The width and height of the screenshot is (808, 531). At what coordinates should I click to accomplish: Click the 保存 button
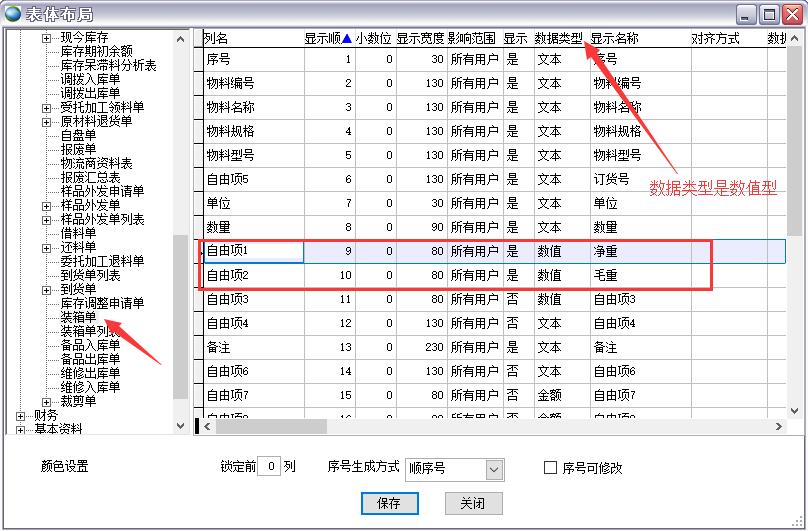click(389, 504)
